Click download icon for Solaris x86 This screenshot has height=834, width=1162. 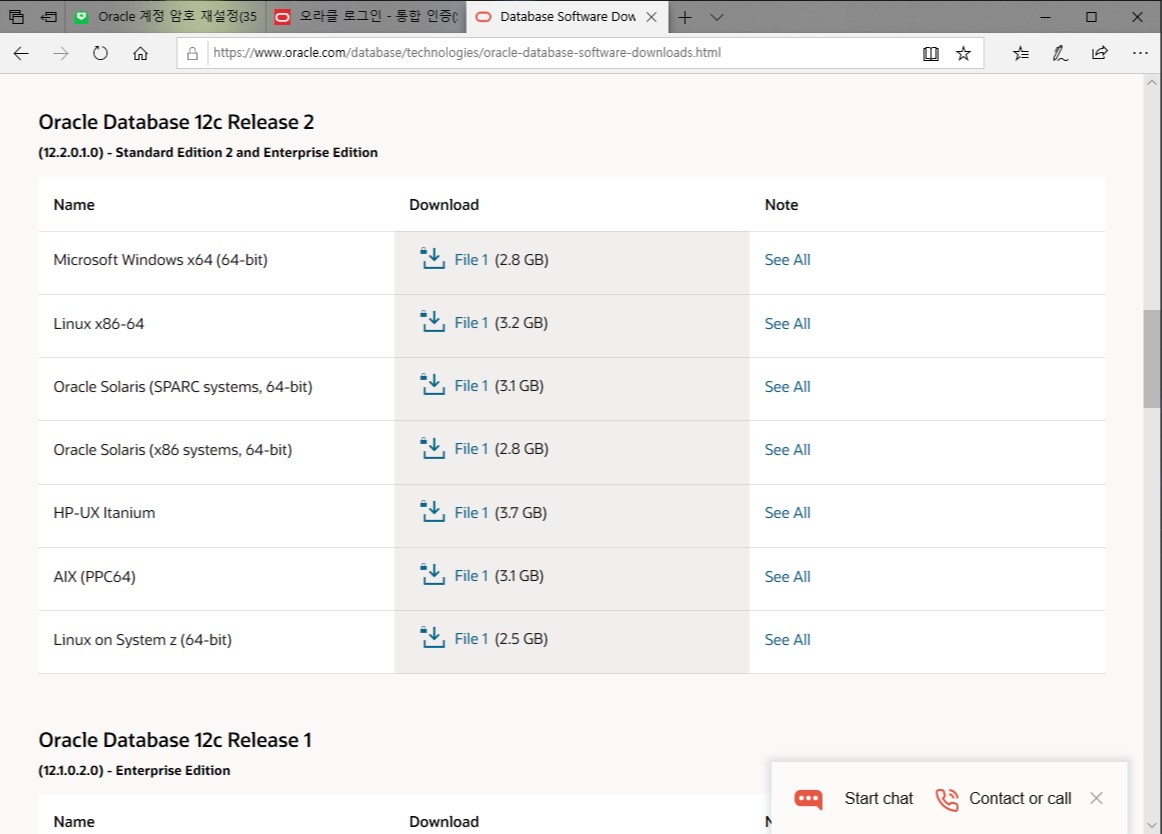tap(433, 448)
